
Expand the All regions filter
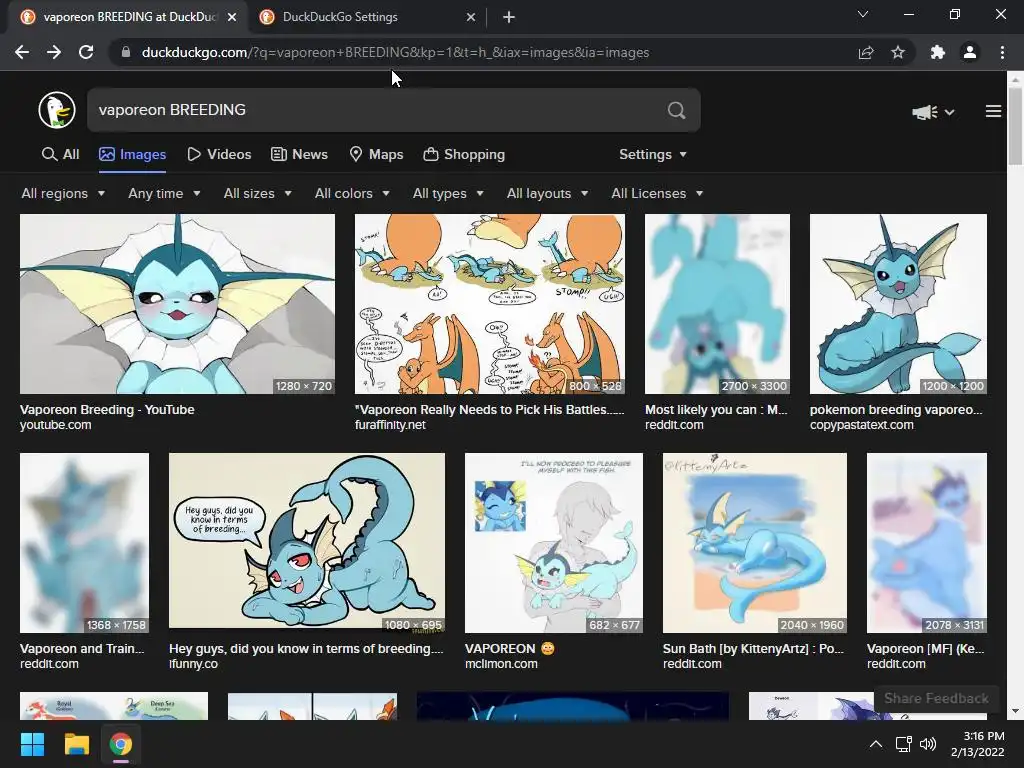(63, 193)
